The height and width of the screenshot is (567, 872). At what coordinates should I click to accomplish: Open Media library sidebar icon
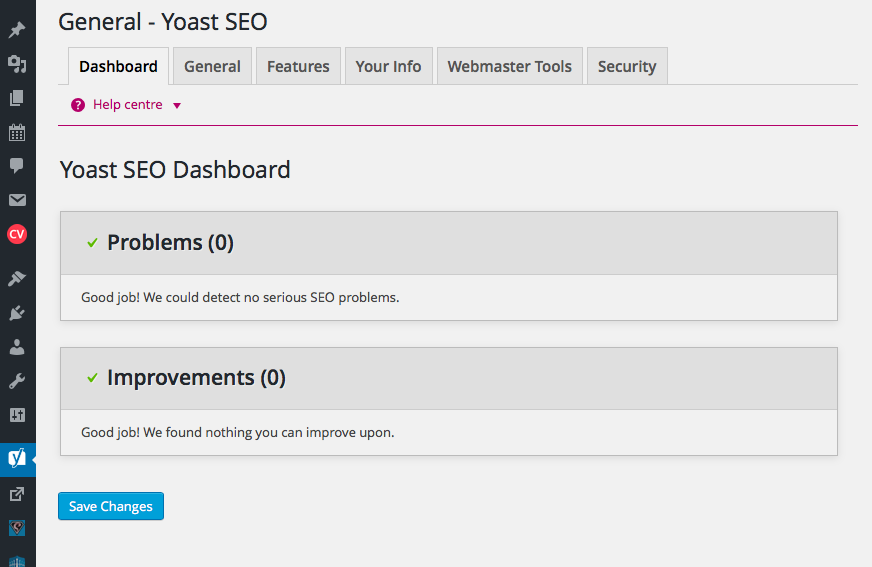pyautogui.click(x=17, y=64)
